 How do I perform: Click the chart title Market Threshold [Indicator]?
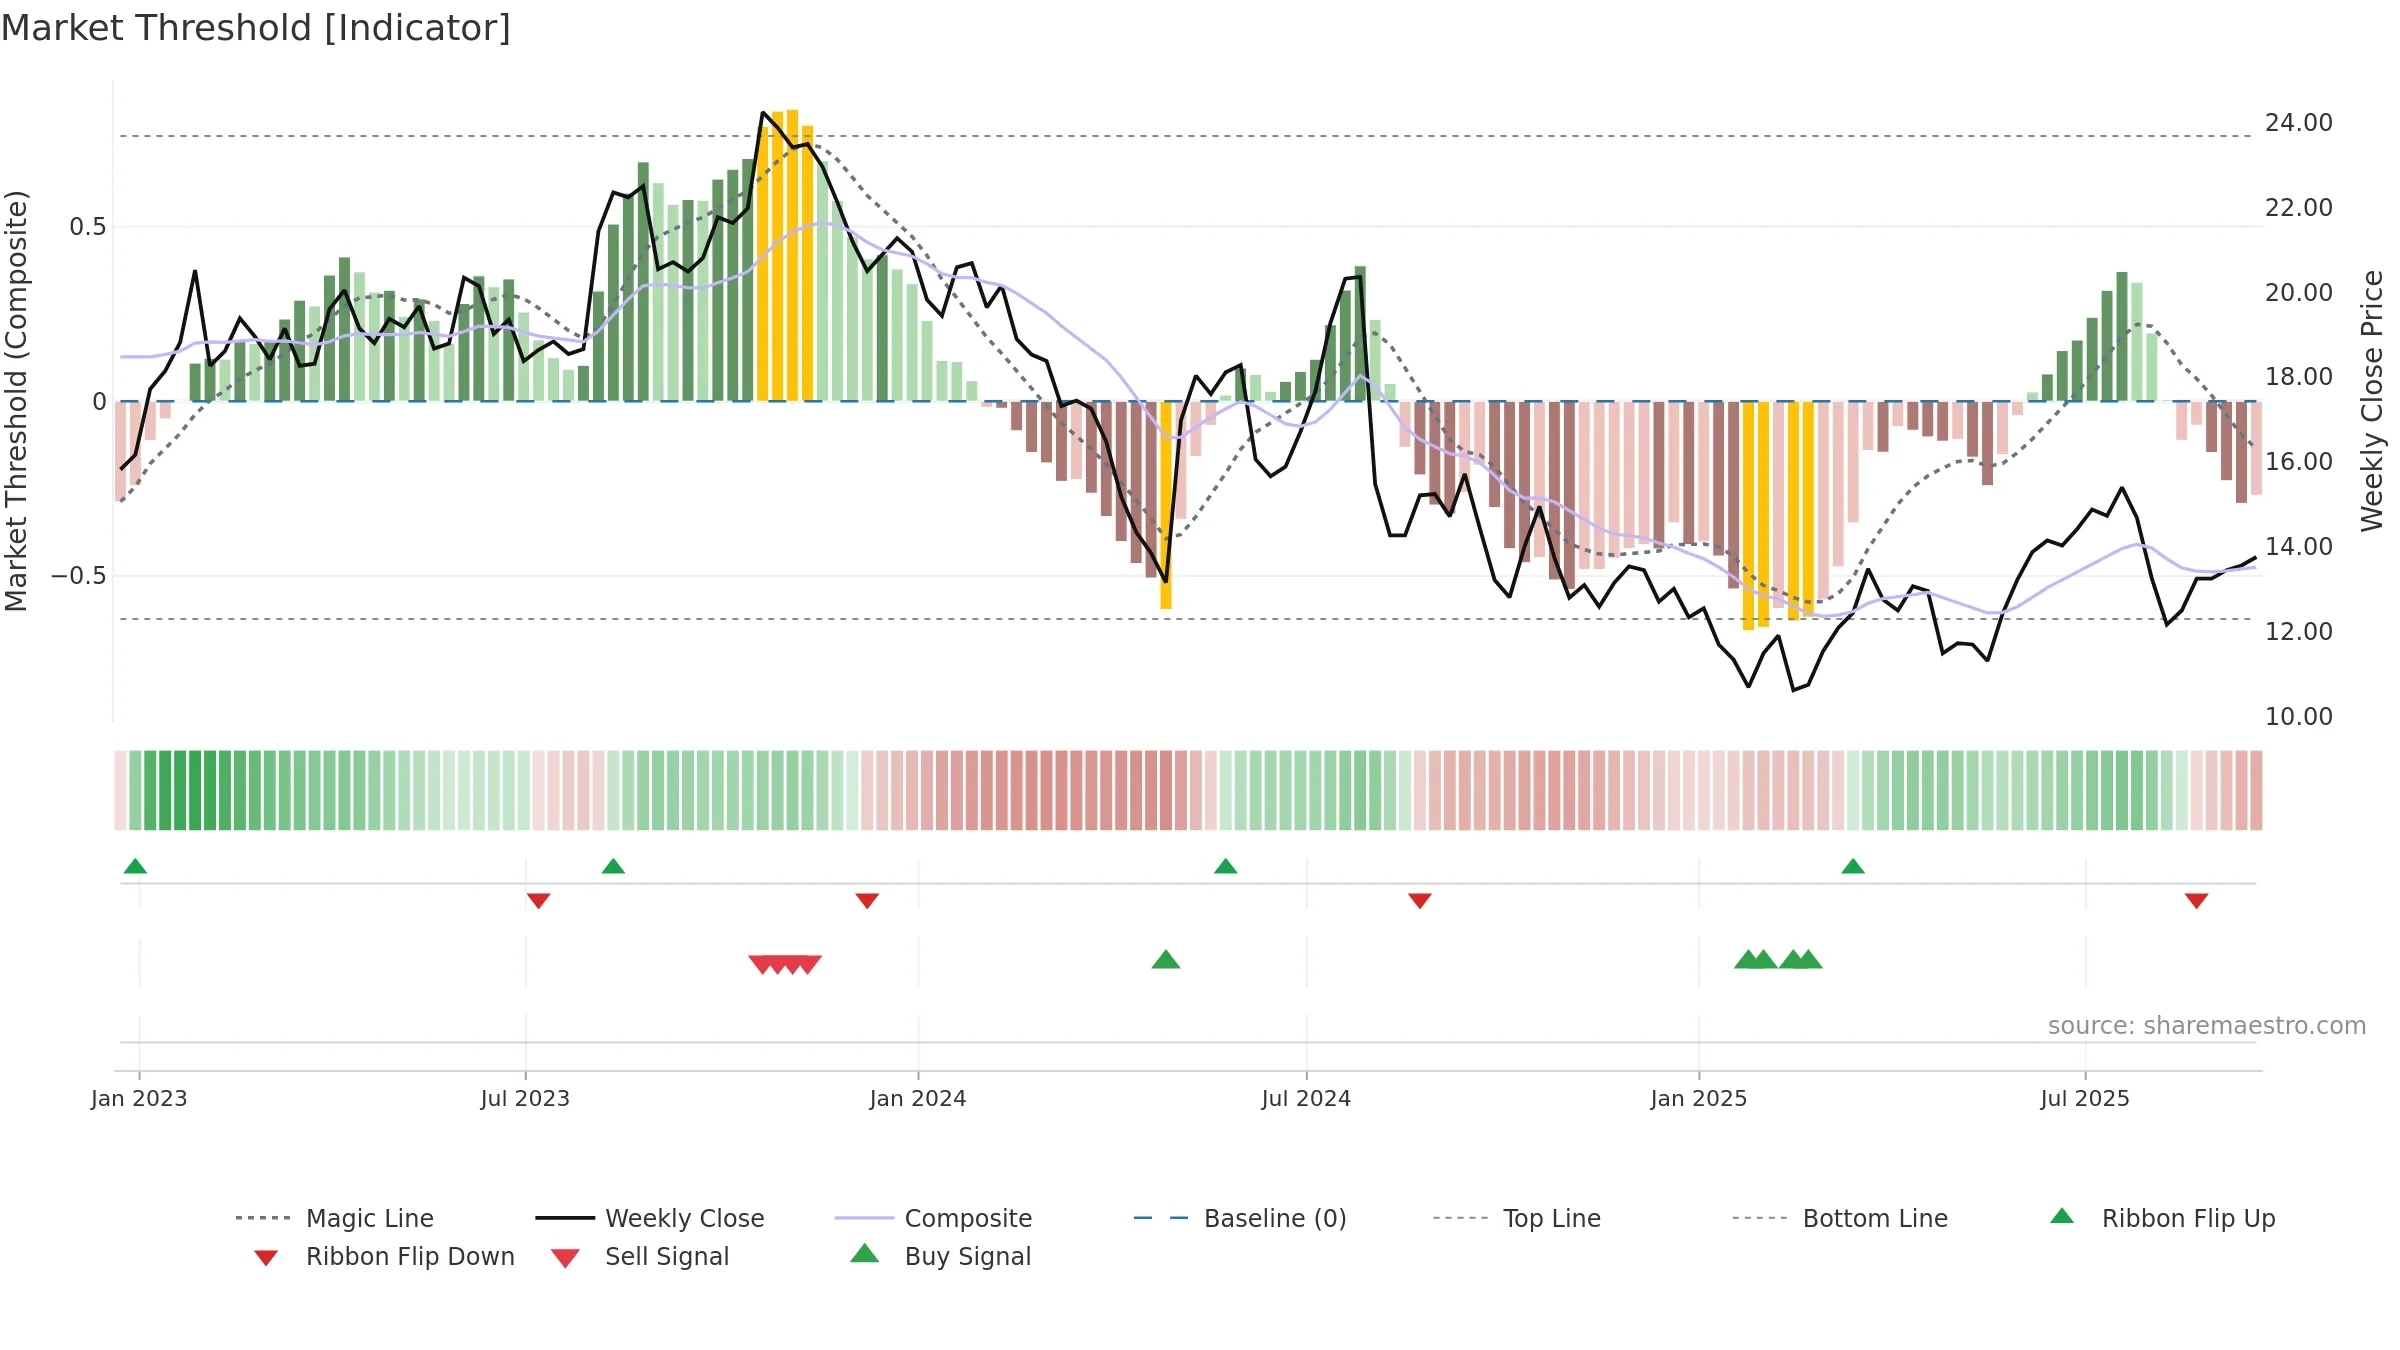(256, 28)
